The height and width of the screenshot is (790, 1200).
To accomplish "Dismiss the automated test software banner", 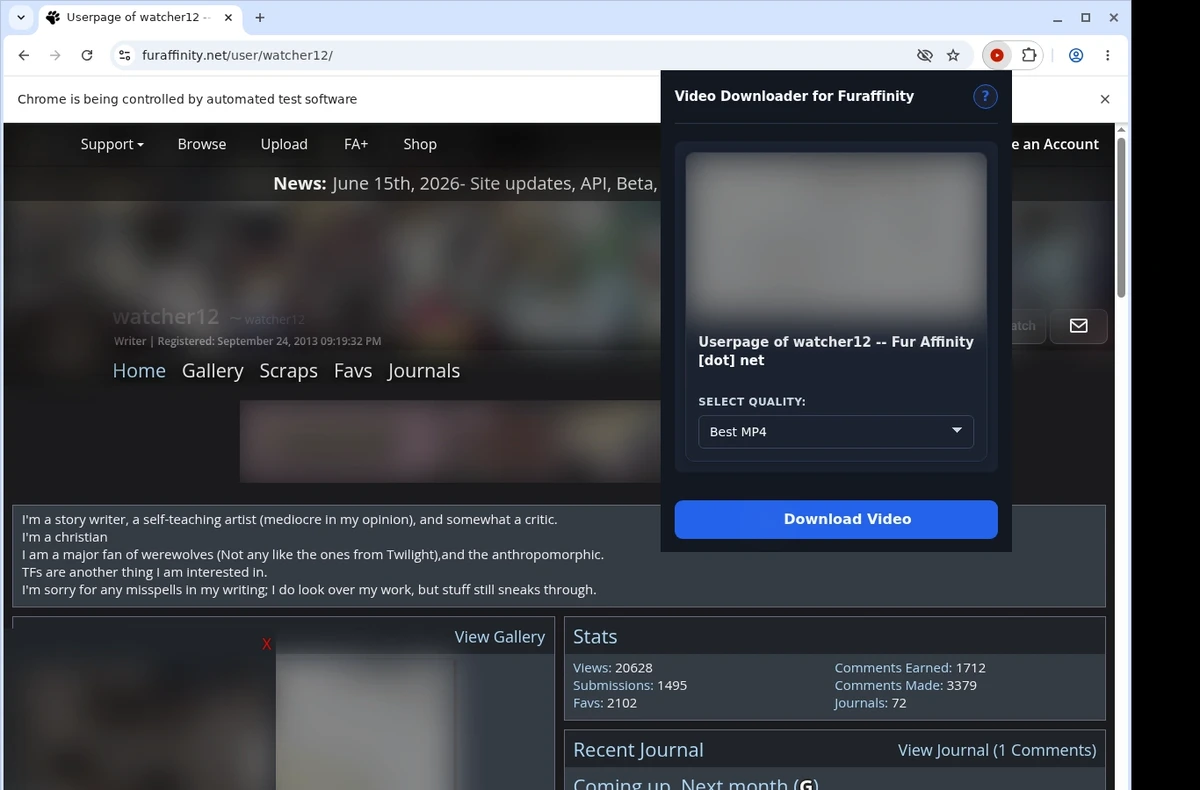I will coord(1105,99).
